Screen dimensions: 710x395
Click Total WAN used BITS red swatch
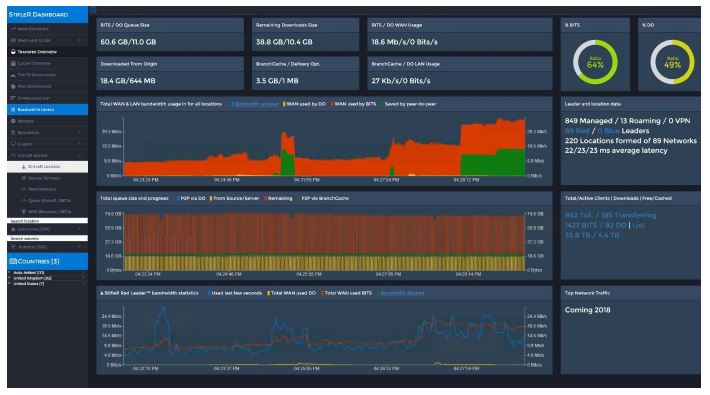click(322, 293)
